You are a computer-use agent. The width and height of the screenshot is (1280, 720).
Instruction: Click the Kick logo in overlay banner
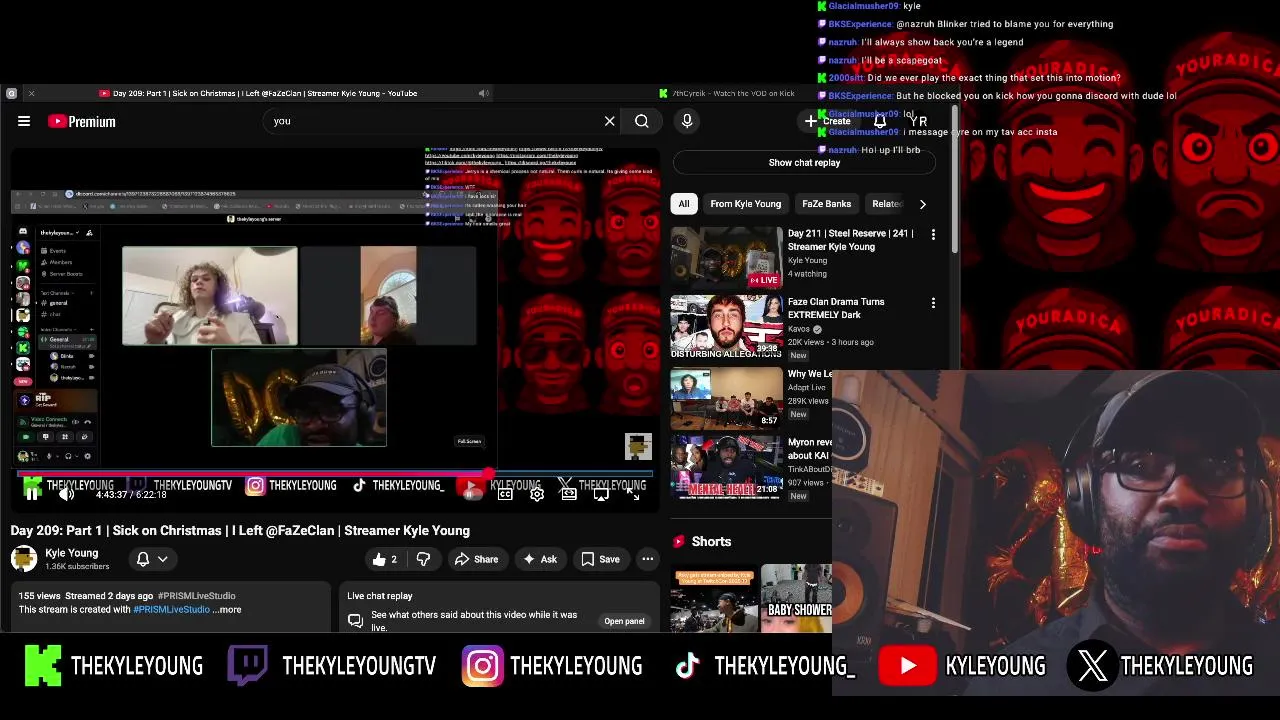pos(43,666)
